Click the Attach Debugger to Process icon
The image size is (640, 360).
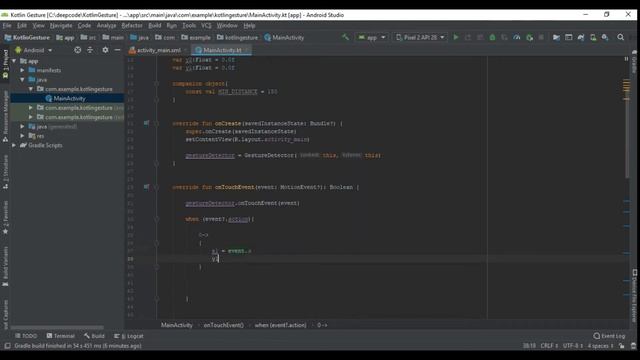529,37
